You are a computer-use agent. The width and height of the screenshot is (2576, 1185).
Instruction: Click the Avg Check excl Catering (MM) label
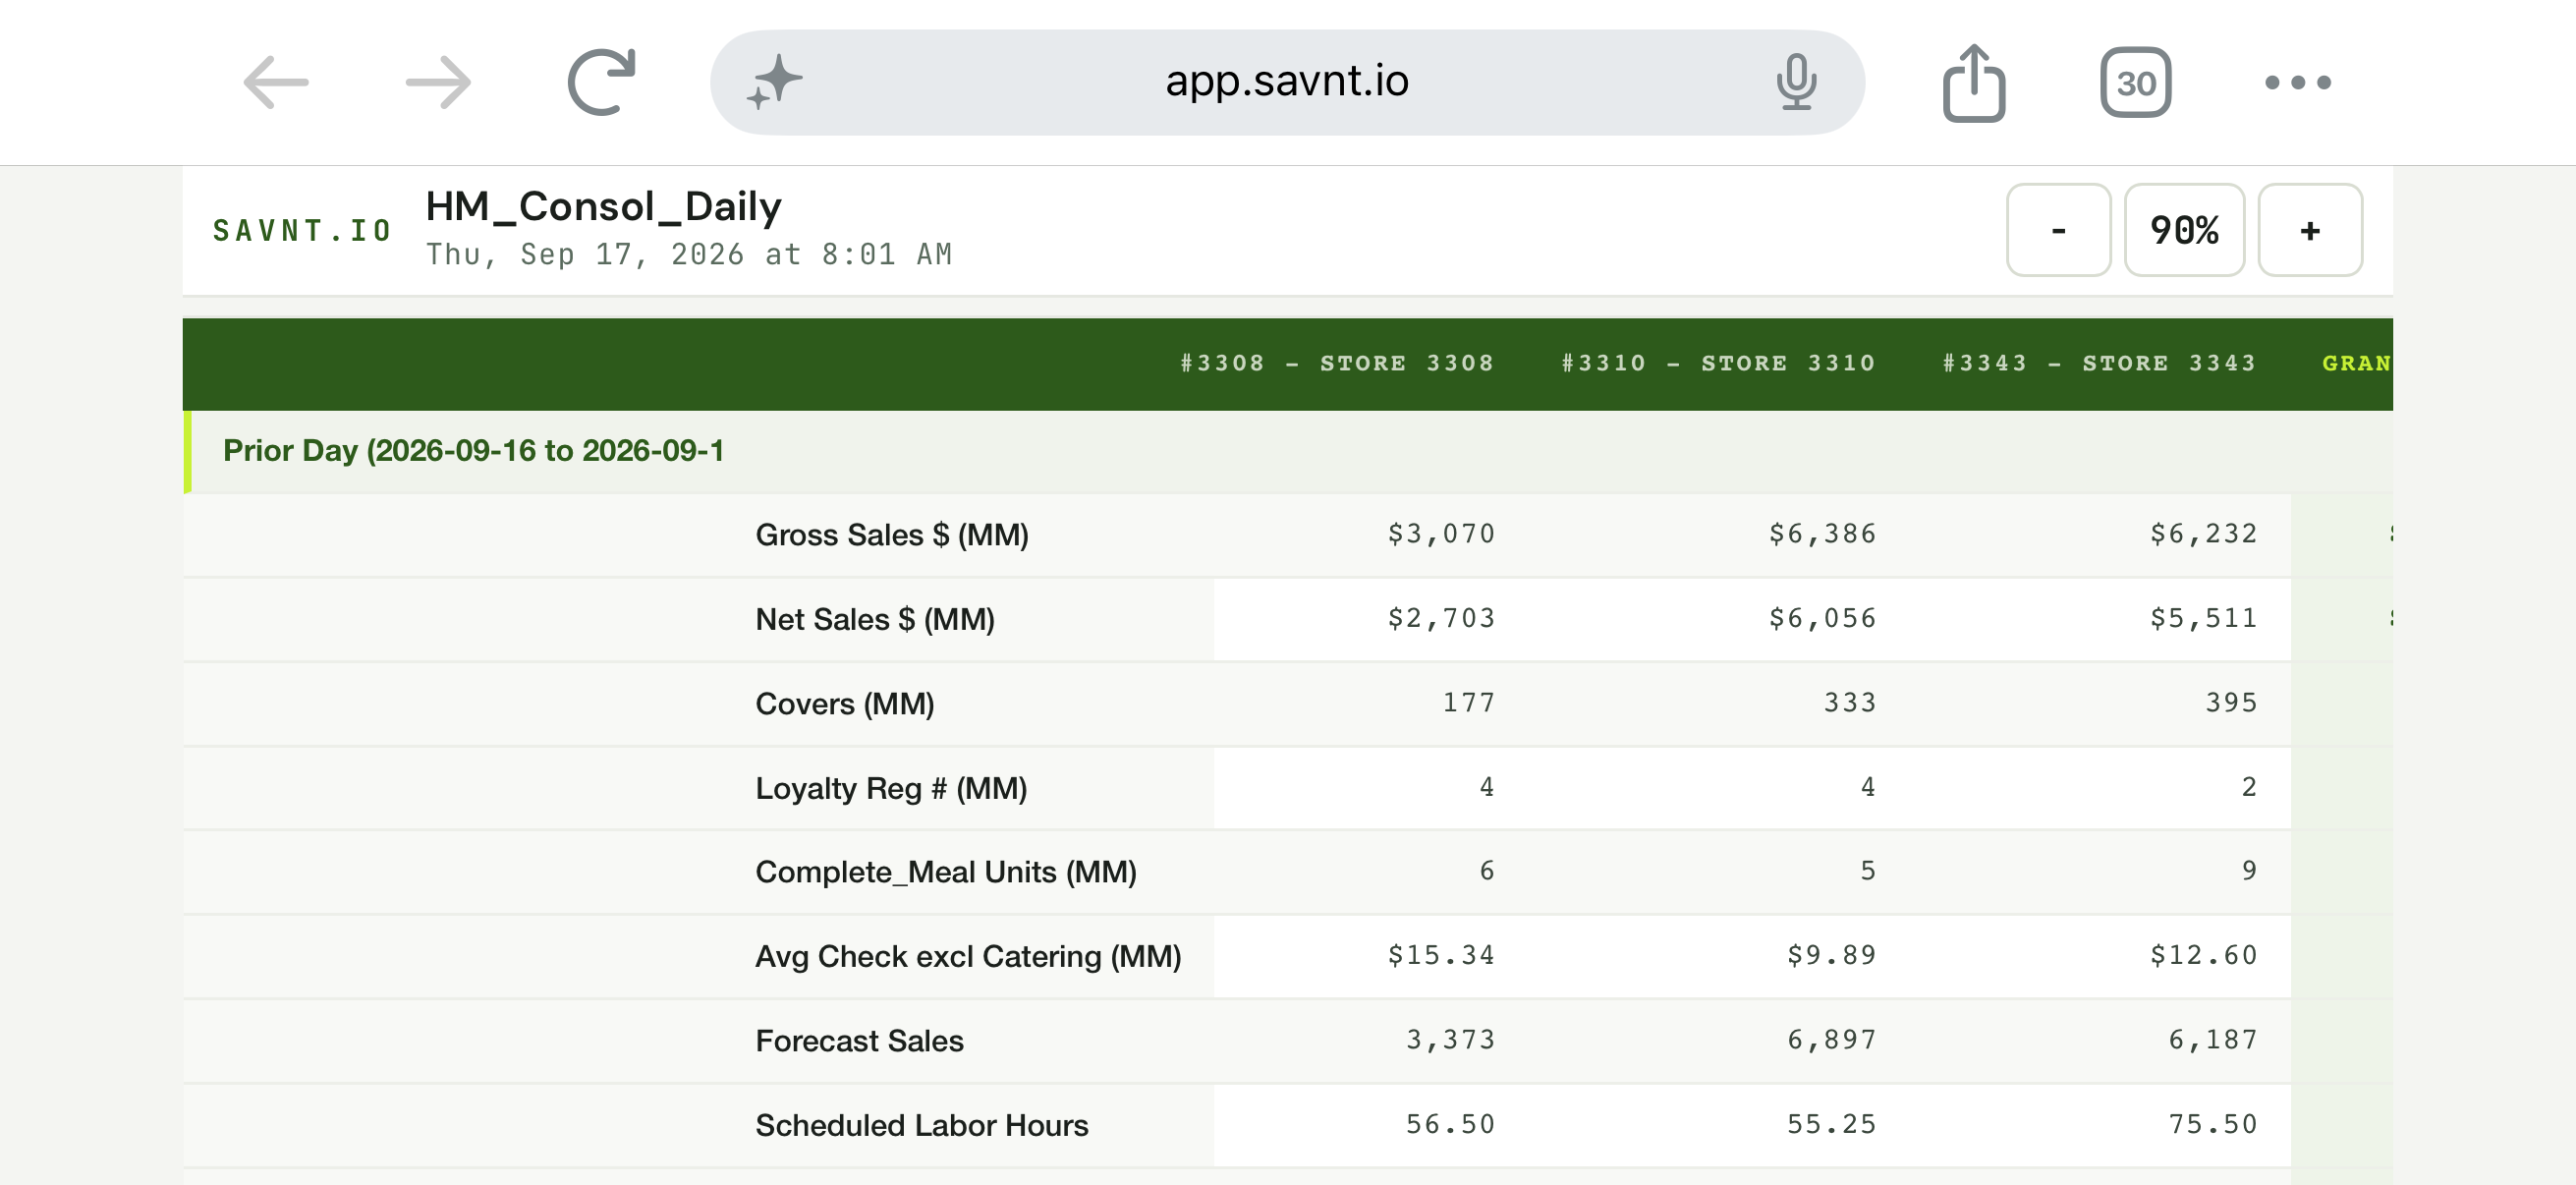pos(967,957)
